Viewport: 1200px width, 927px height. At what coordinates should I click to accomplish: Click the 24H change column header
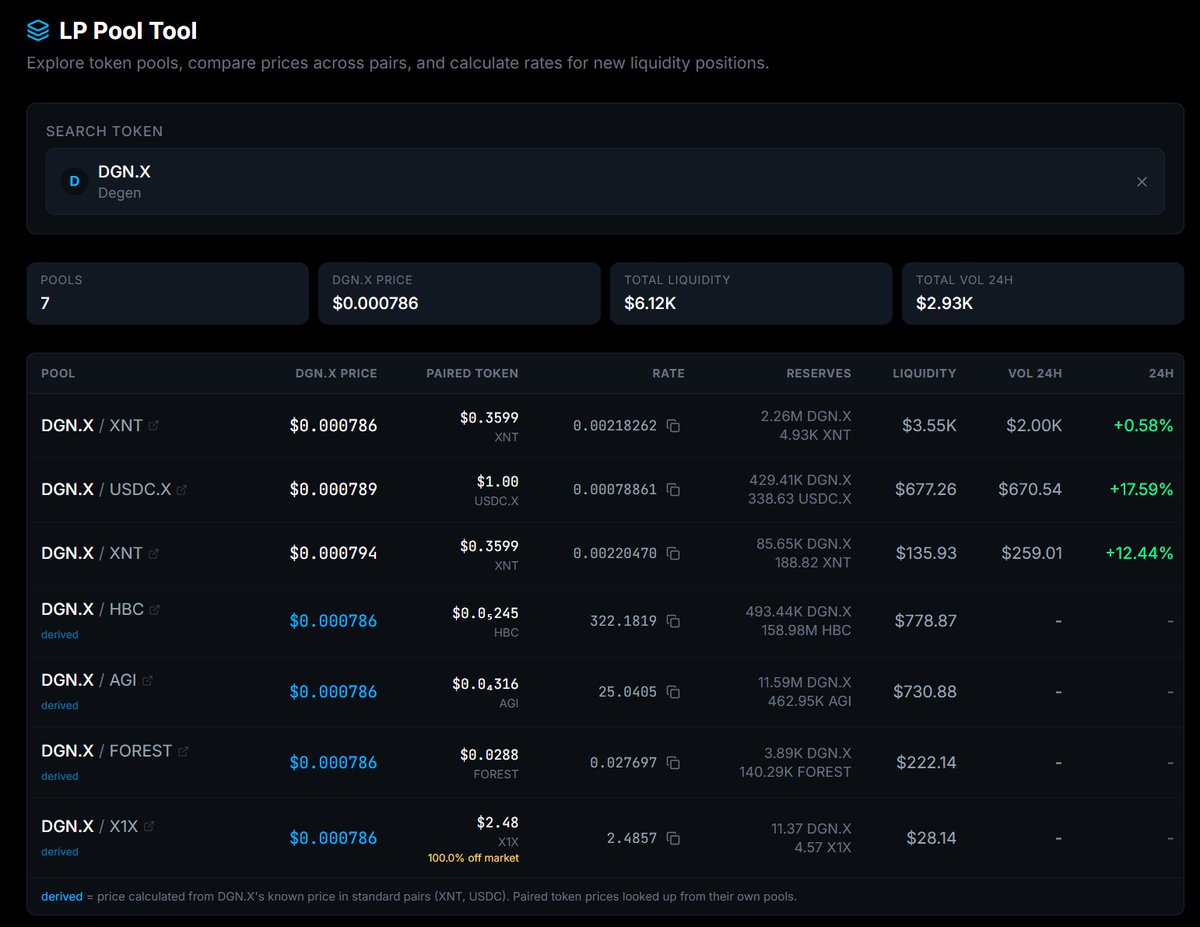coord(1161,373)
